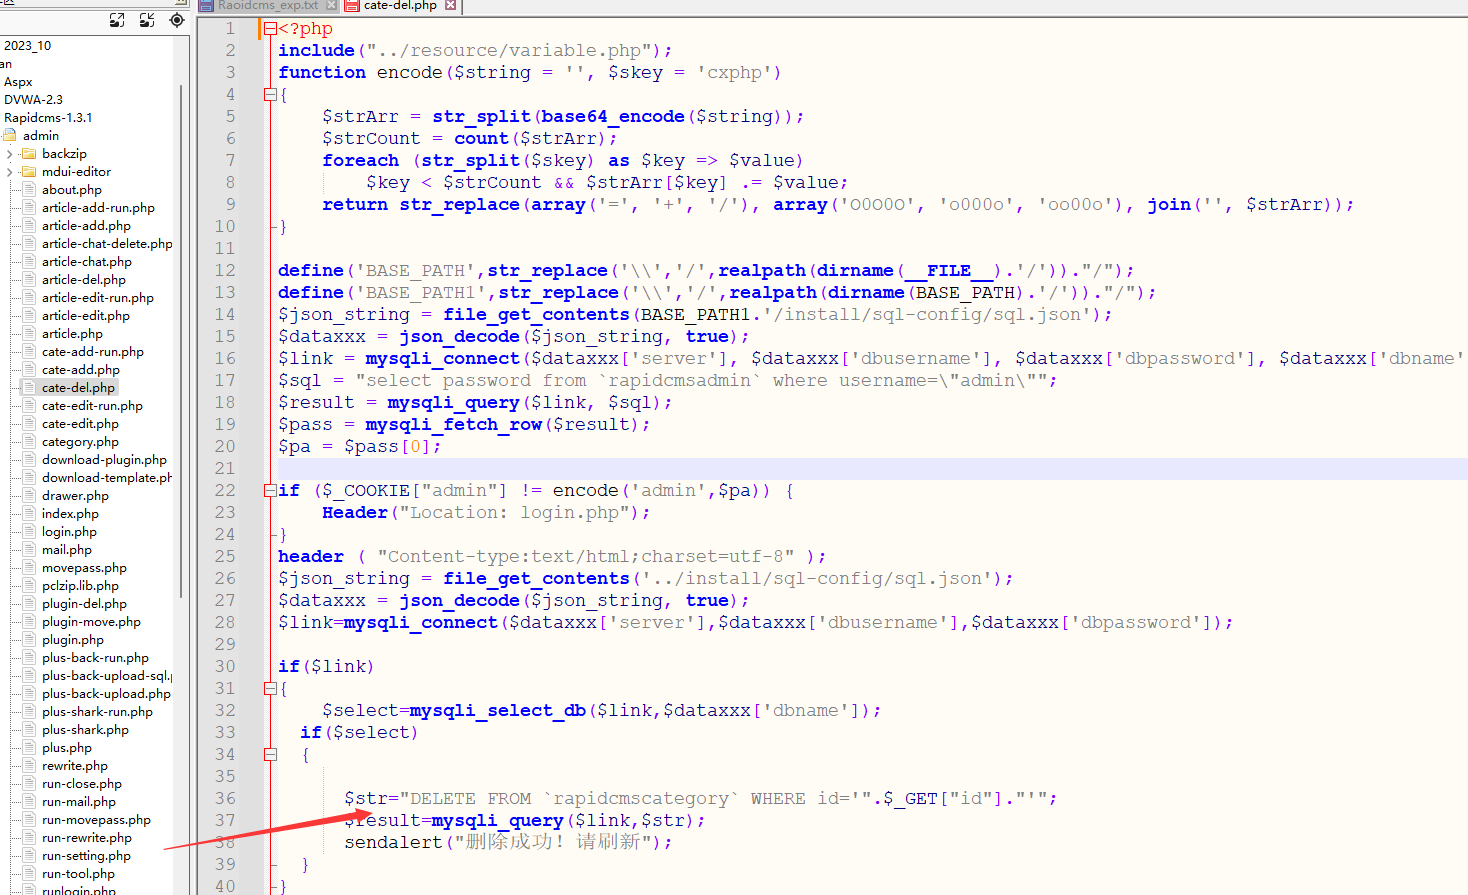Close the Raoidcms_exp.txt tab
Viewport: 1468px width, 895px height.
click(x=332, y=6)
